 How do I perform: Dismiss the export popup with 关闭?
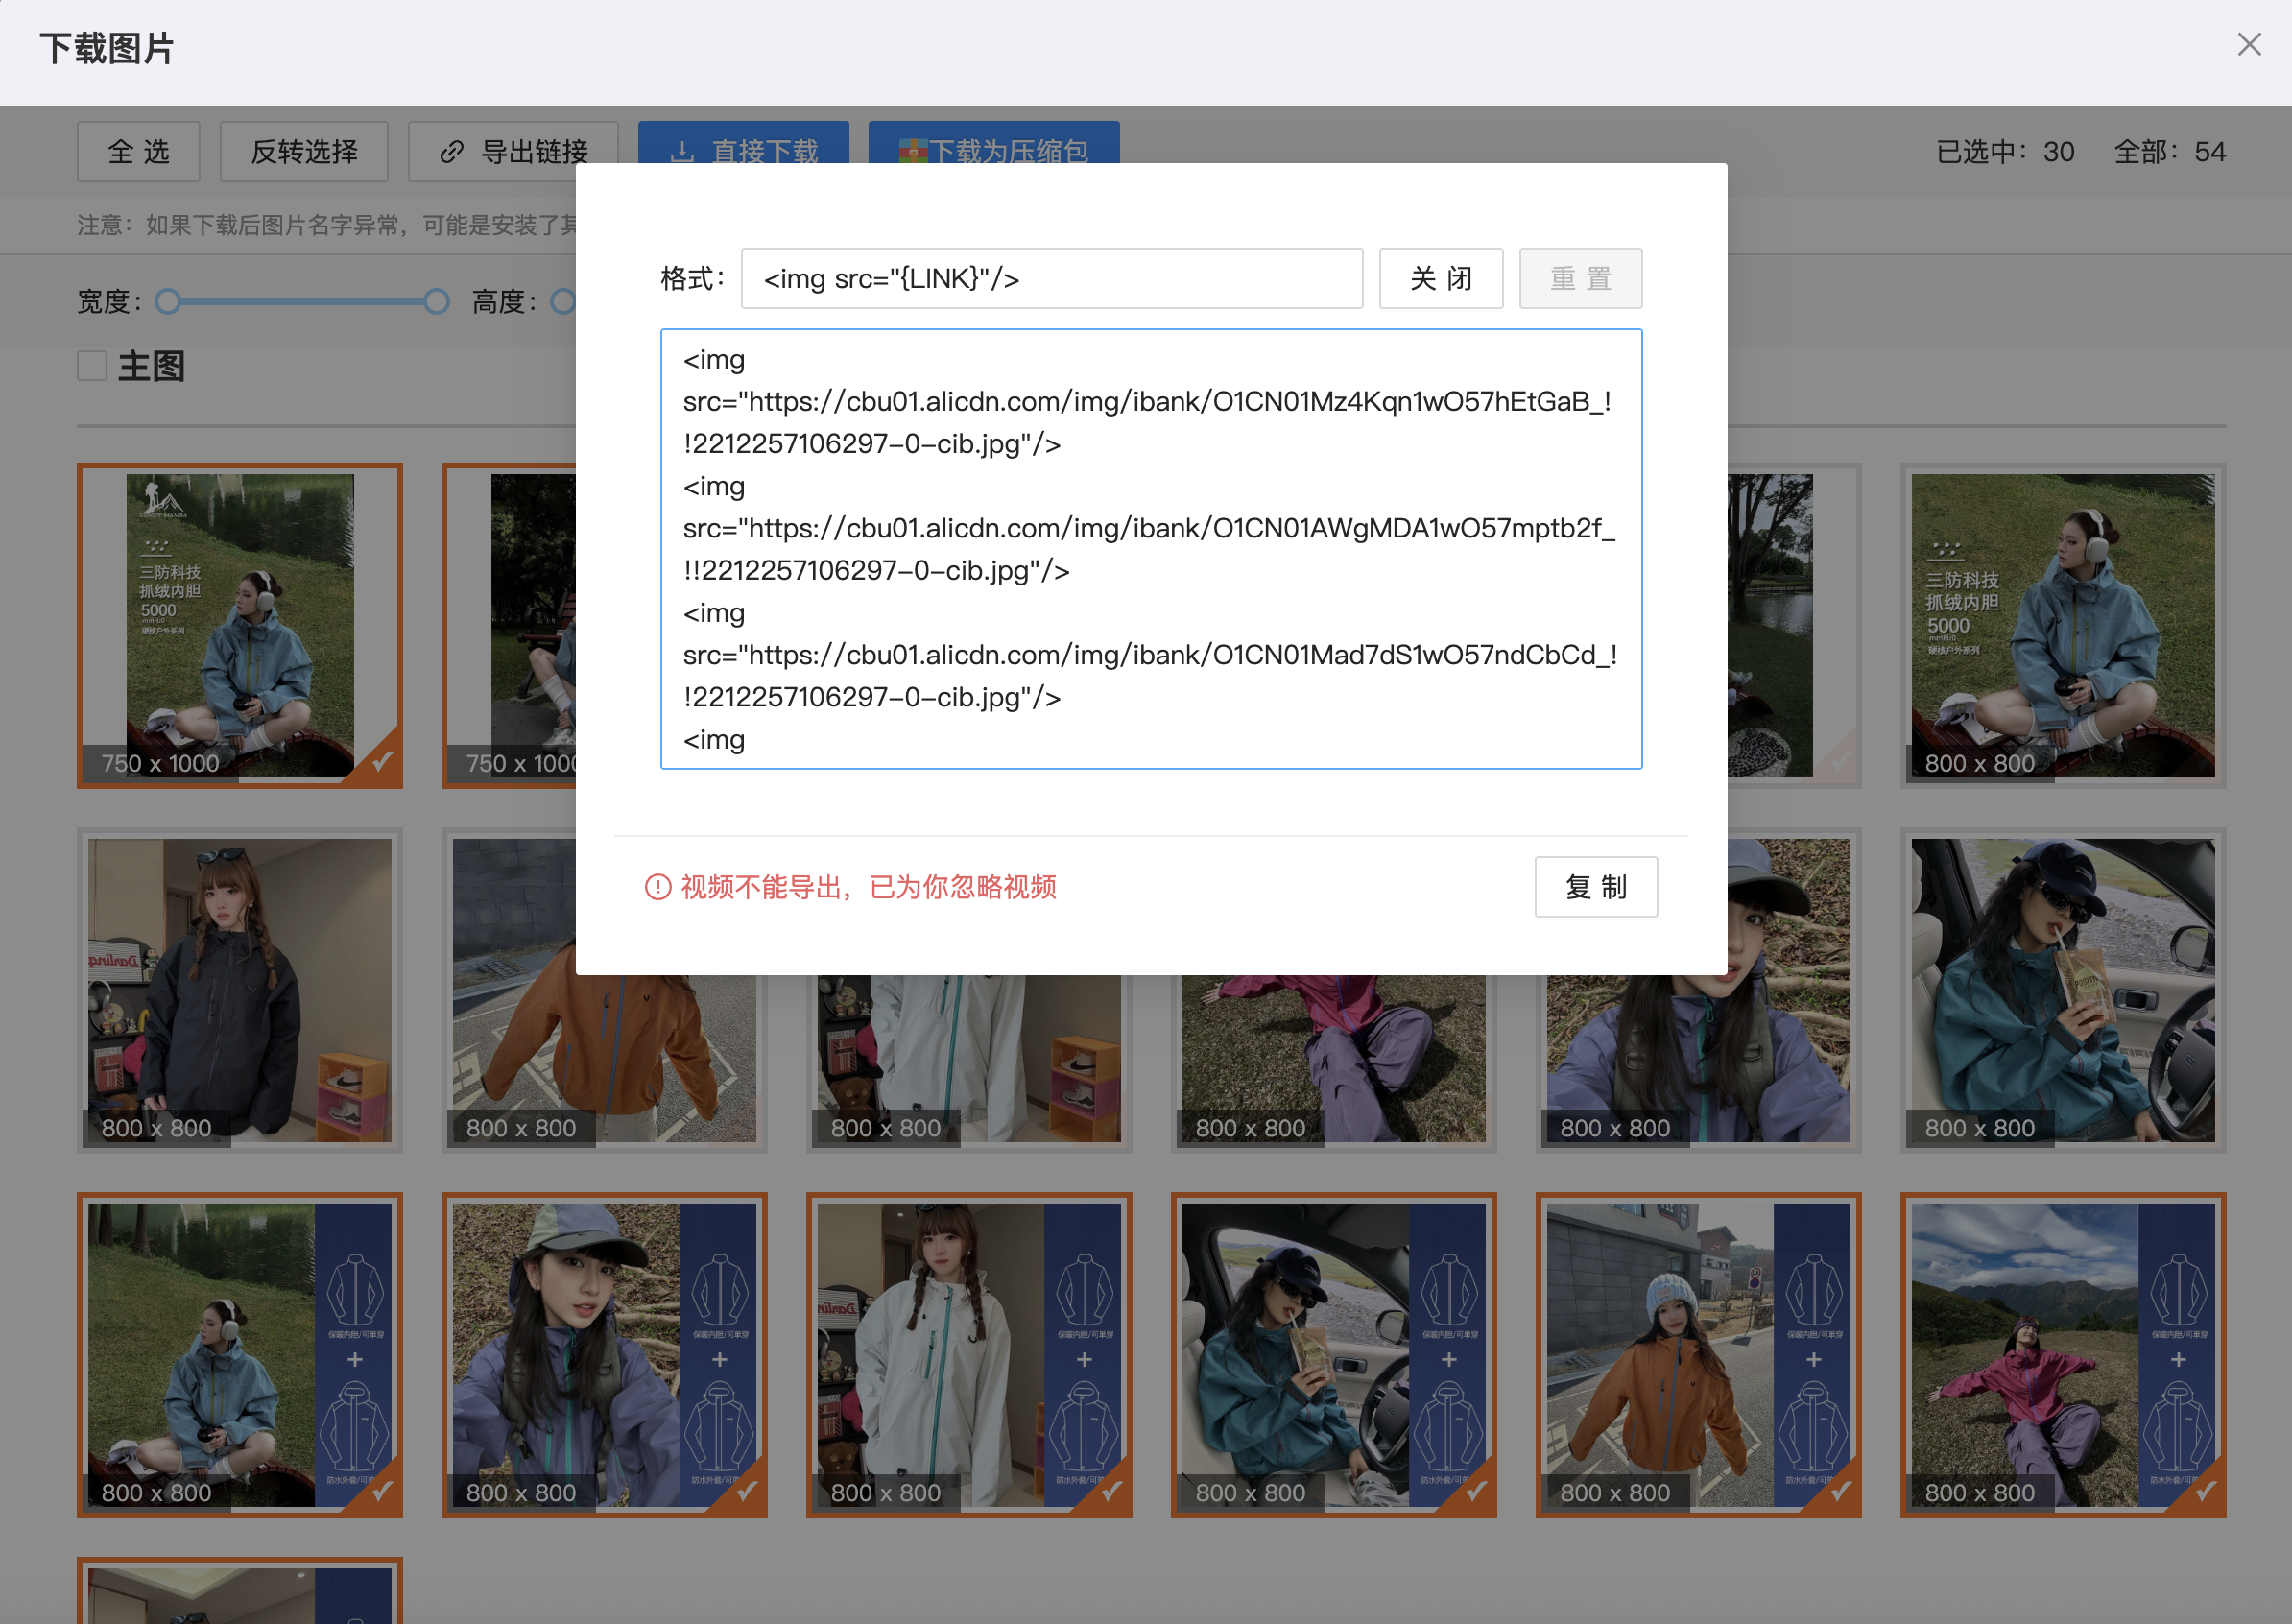pyautogui.click(x=1441, y=279)
